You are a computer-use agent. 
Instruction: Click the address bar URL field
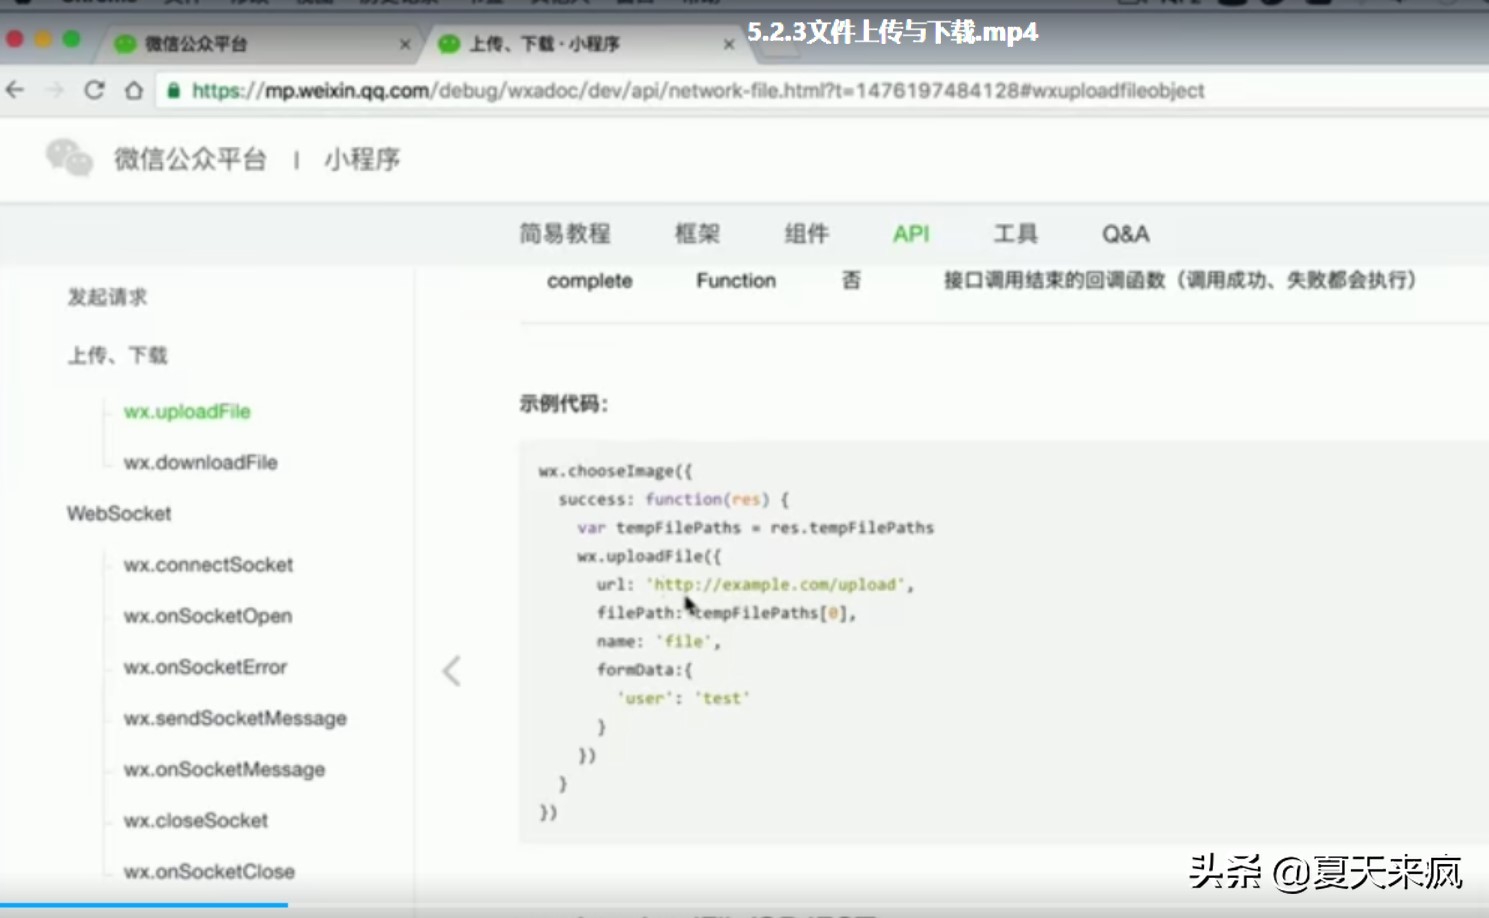coord(820,91)
